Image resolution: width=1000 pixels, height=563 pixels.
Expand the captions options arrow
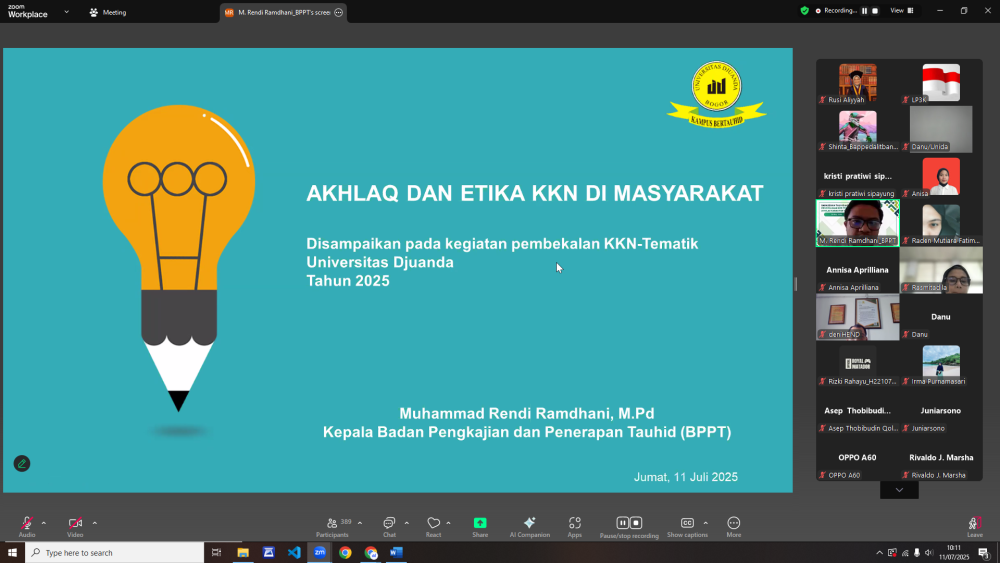click(x=705, y=523)
